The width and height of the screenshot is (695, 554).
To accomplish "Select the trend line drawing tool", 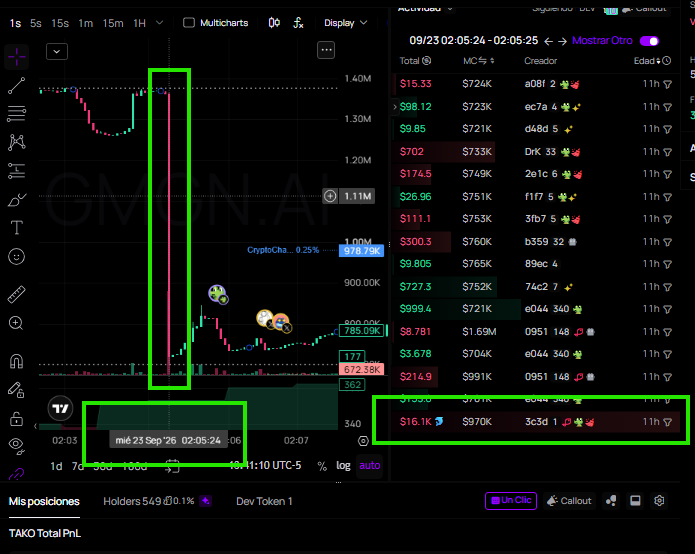I will (x=16, y=86).
